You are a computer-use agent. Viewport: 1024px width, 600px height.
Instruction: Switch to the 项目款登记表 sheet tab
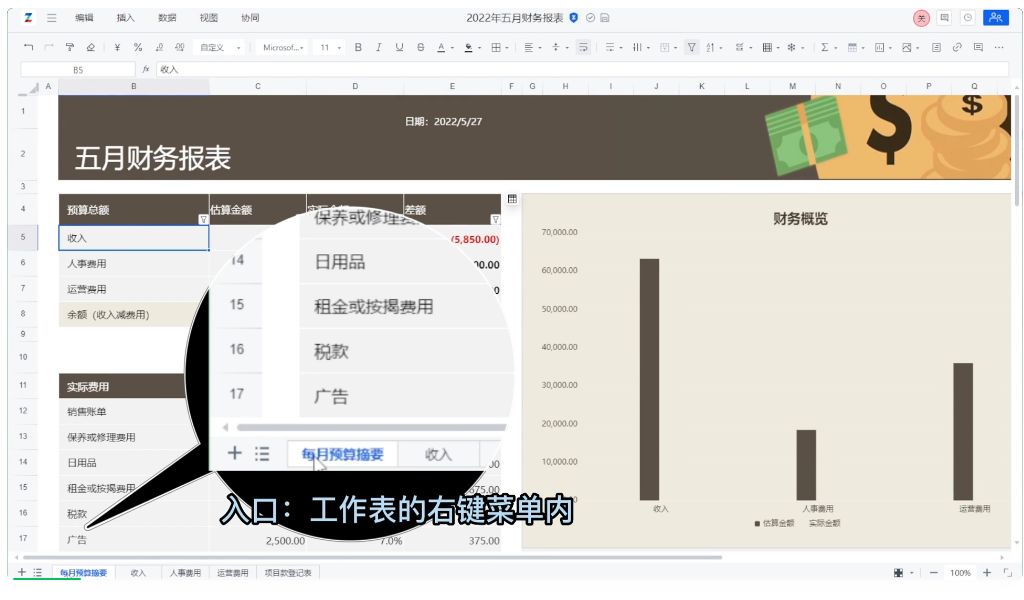(288, 573)
